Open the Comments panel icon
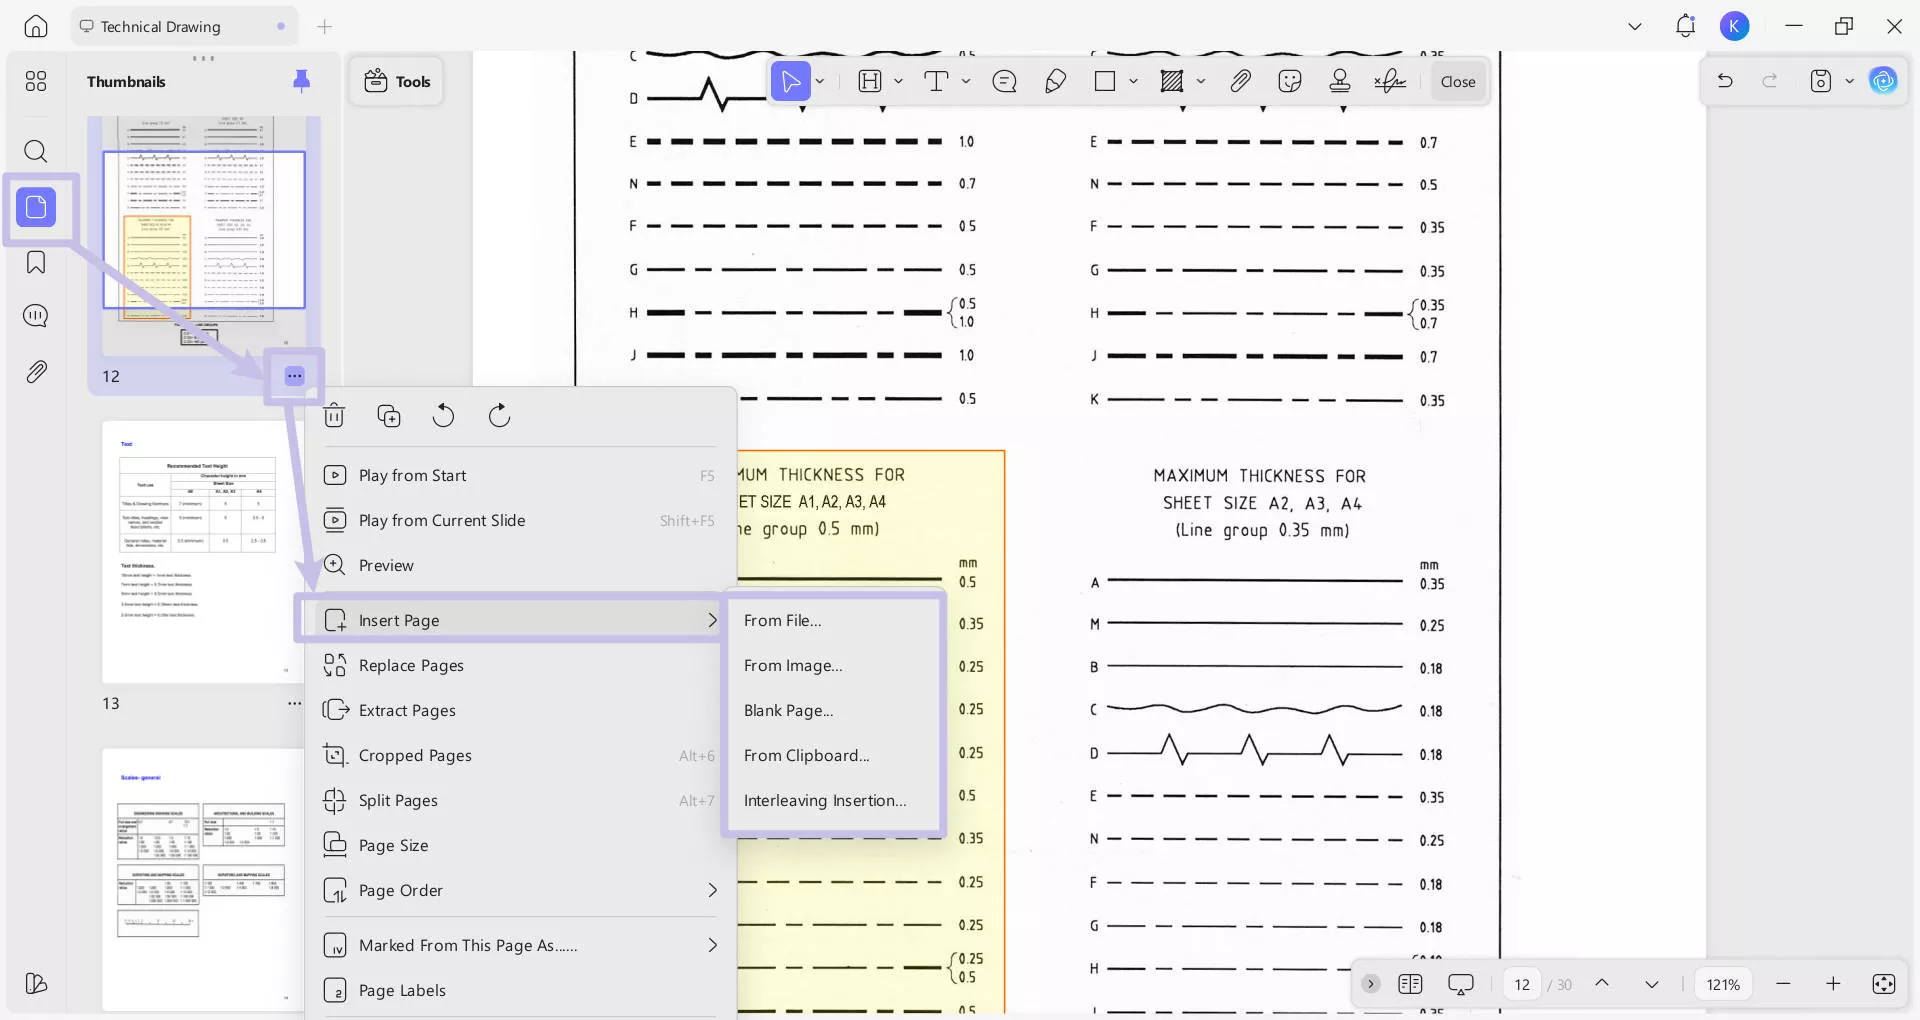 [x=36, y=316]
